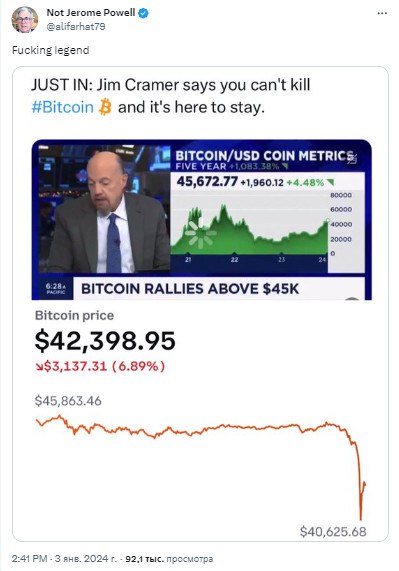The image size is (399, 571).
Task: Click the 92,1 тыс. просмотра views count
Action: (169, 559)
